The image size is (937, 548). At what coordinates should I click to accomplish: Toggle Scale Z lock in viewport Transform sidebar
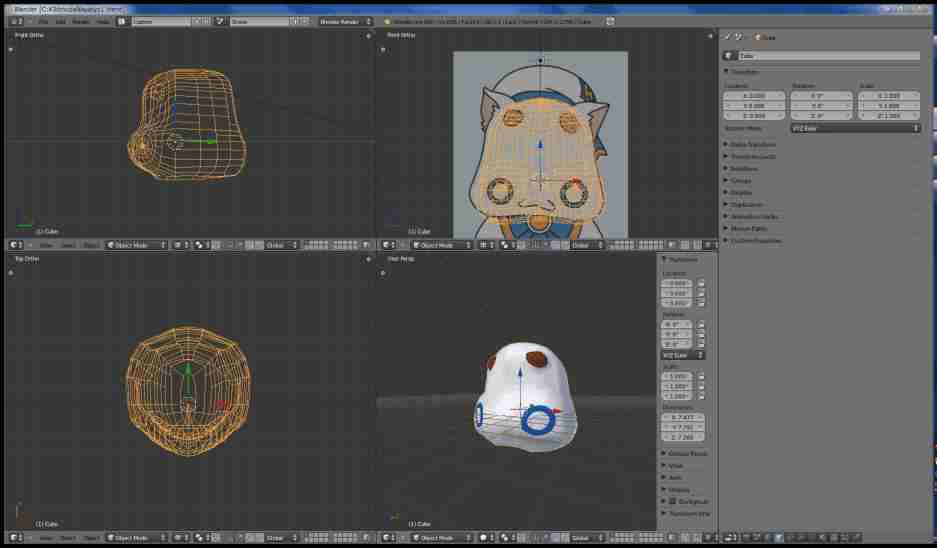click(x=701, y=396)
